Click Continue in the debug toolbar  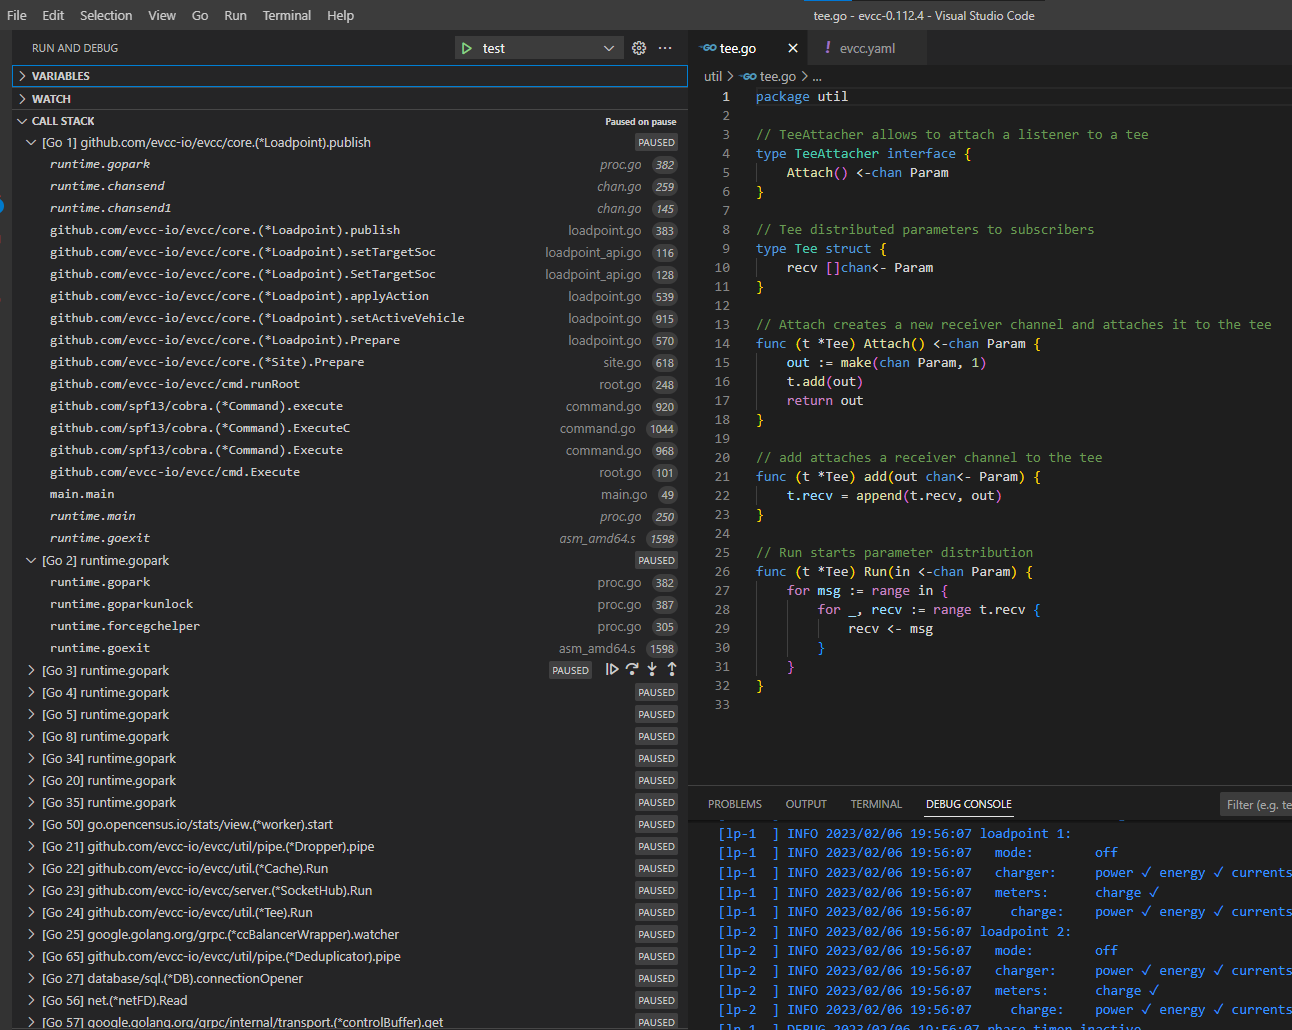pos(611,669)
